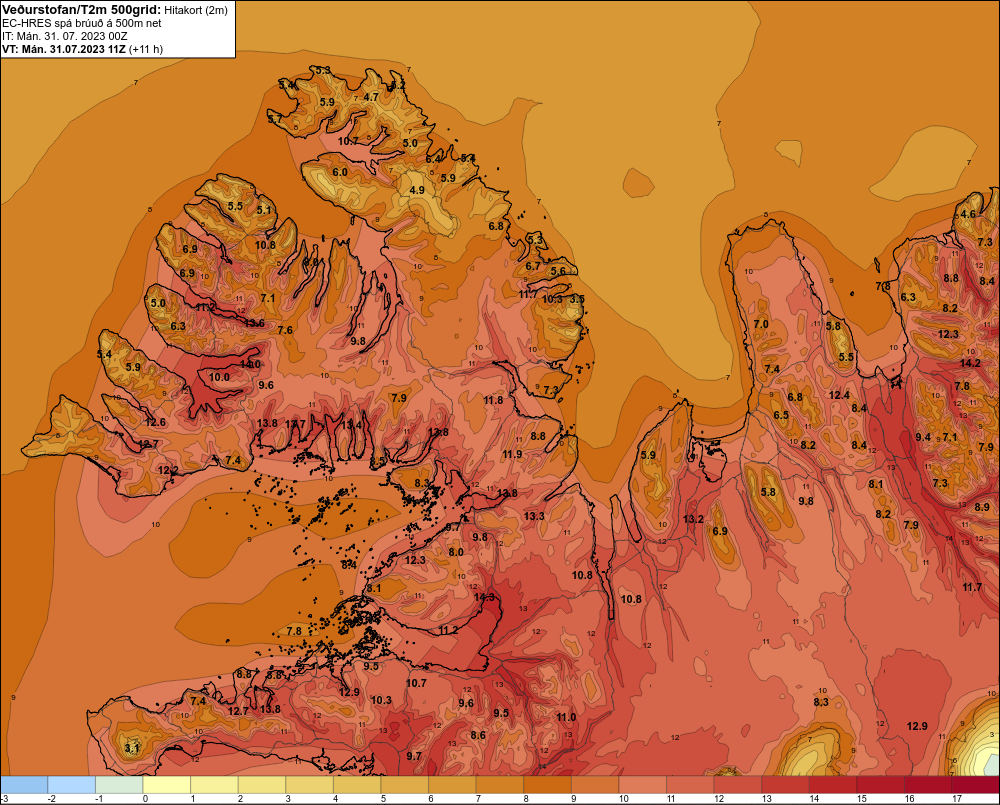Select the 'EC-HRES spá brúuð á 500m net' line
1000x805 pixels.
(82, 23)
